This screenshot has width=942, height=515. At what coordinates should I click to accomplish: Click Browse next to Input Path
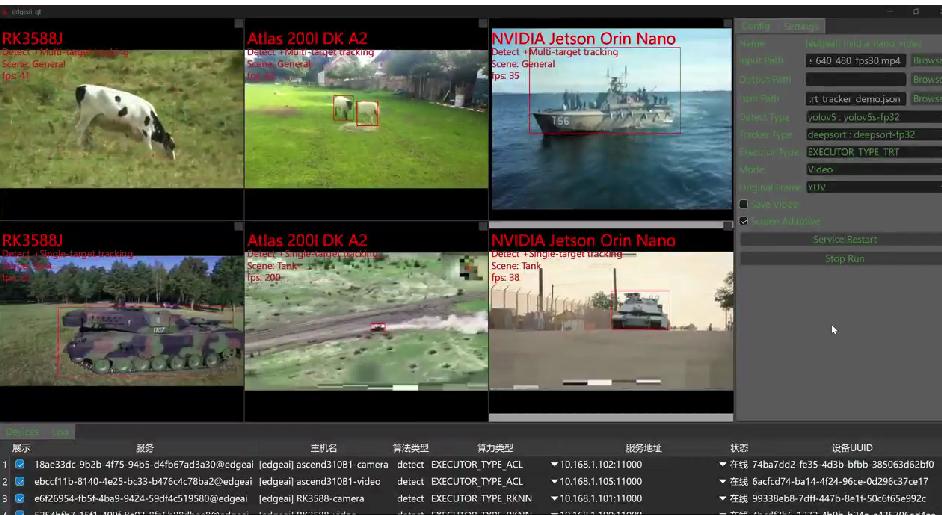tap(926, 61)
